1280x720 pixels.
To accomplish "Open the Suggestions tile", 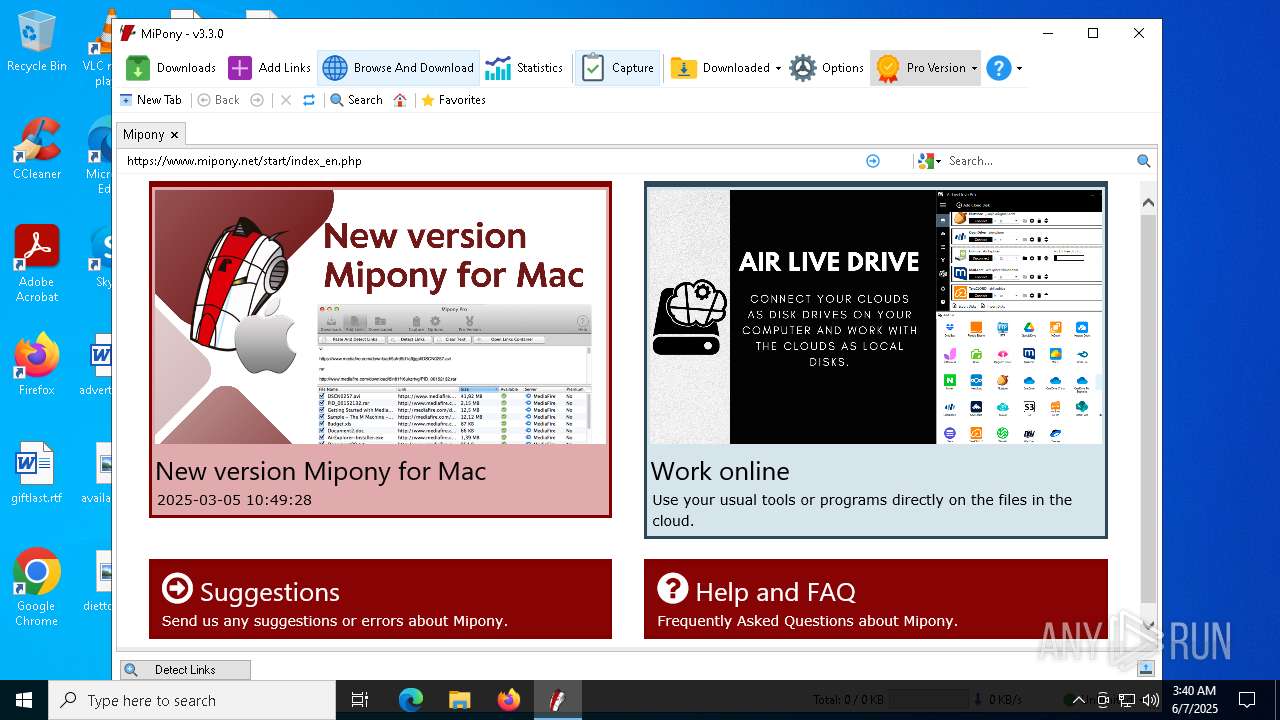I will 380,599.
